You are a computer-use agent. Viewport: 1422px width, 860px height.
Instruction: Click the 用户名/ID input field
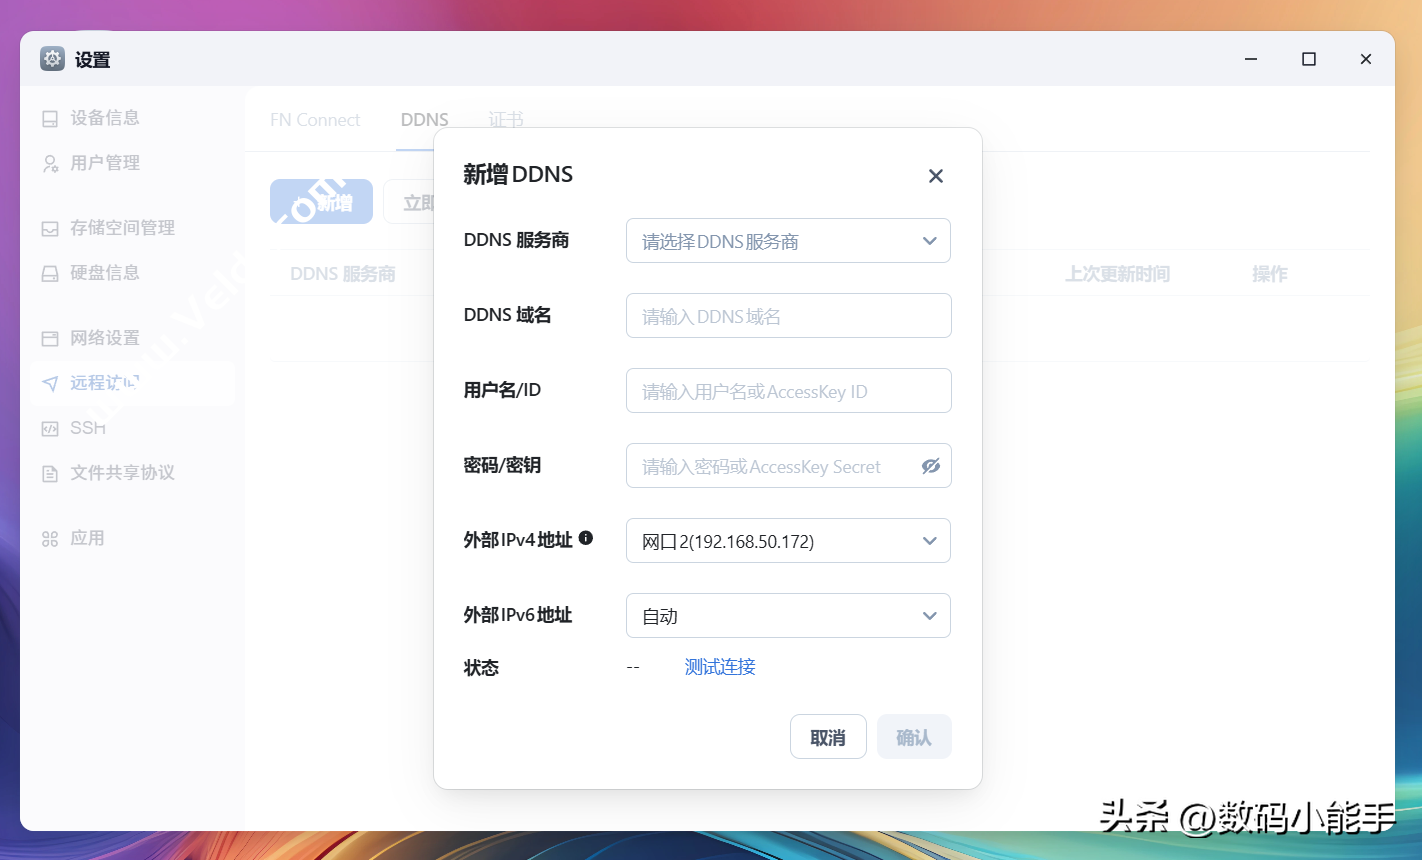(788, 391)
